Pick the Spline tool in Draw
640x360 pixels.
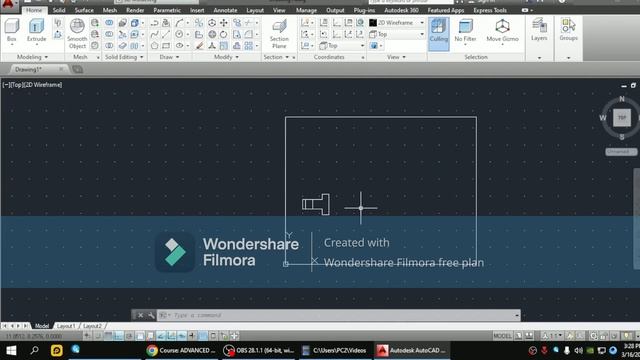(154, 34)
